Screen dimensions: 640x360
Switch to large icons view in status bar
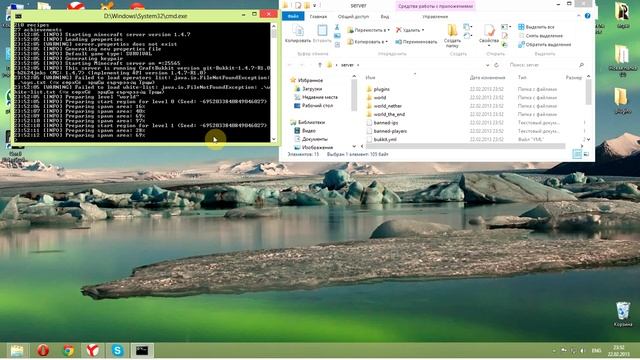click(x=586, y=154)
